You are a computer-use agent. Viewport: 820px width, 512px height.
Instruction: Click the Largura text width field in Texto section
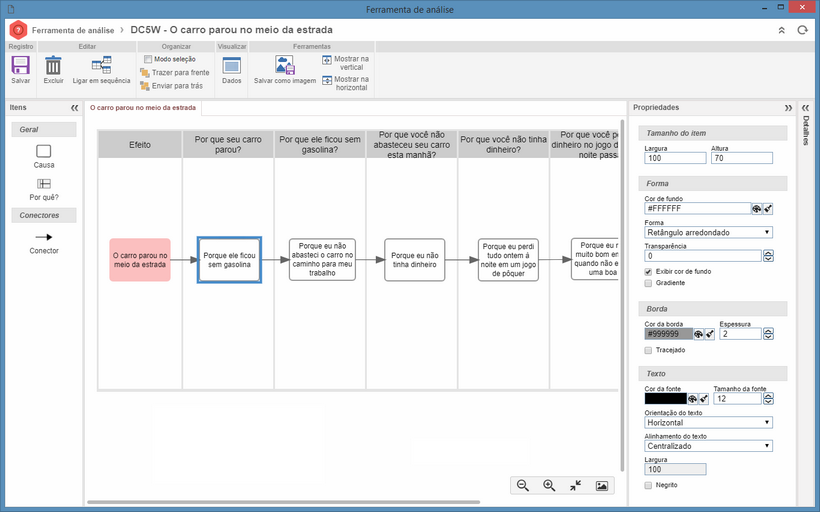pos(675,469)
